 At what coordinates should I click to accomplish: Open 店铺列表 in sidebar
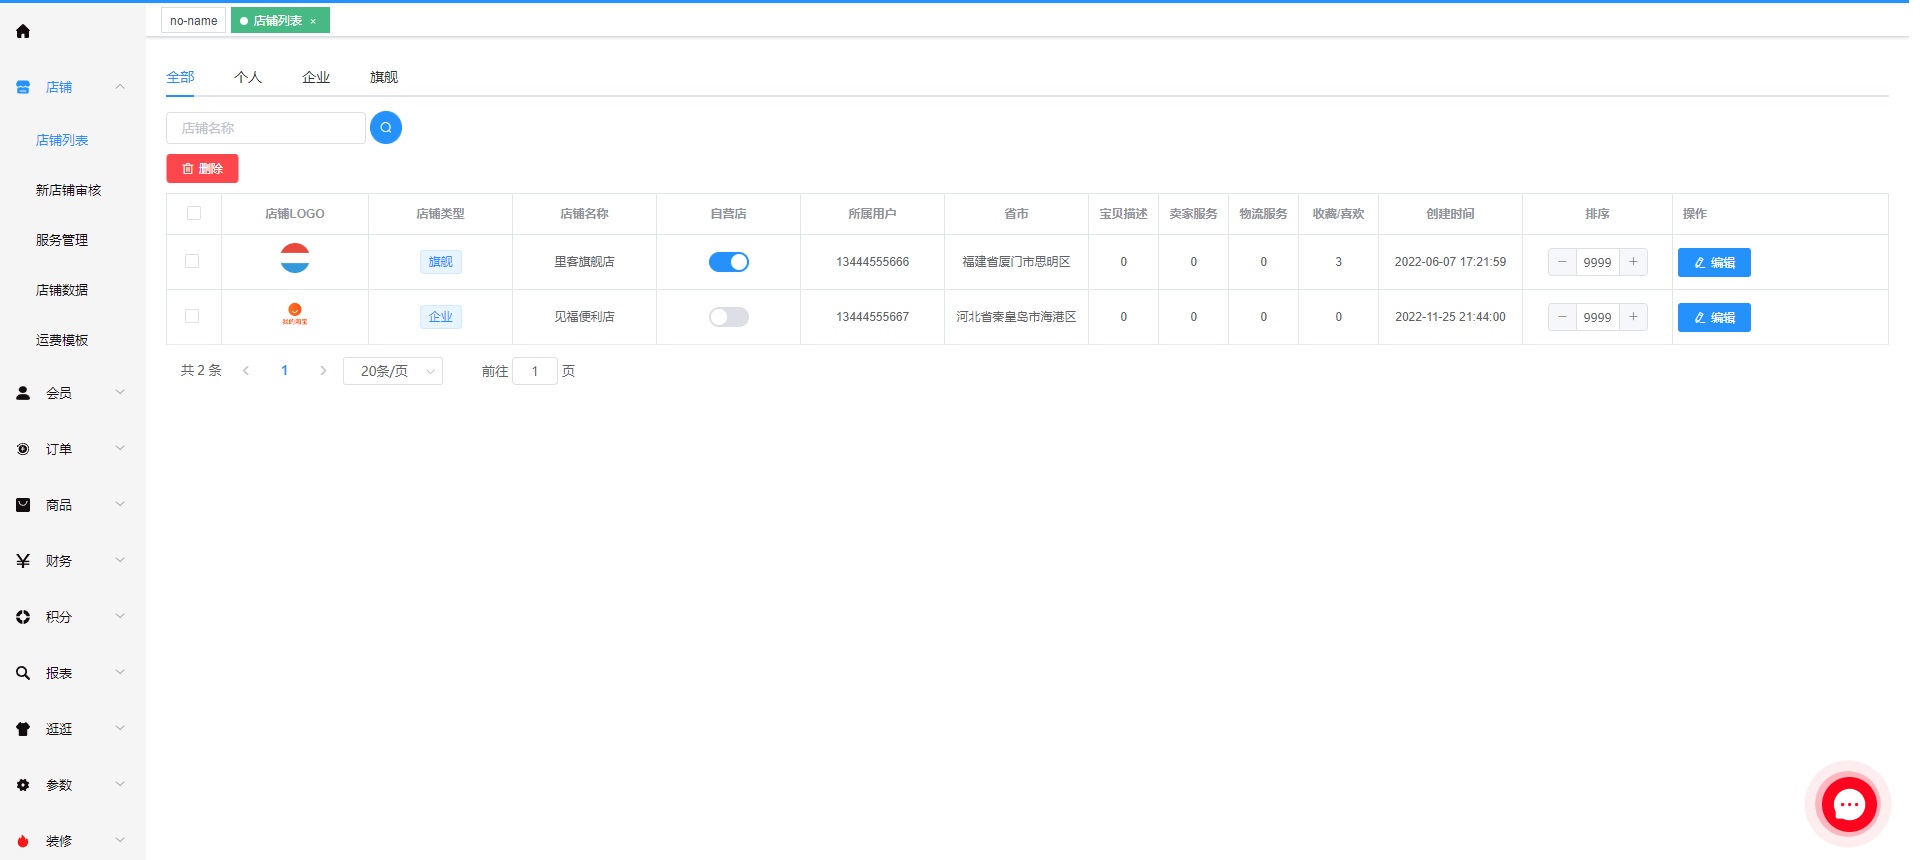tap(62, 140)
